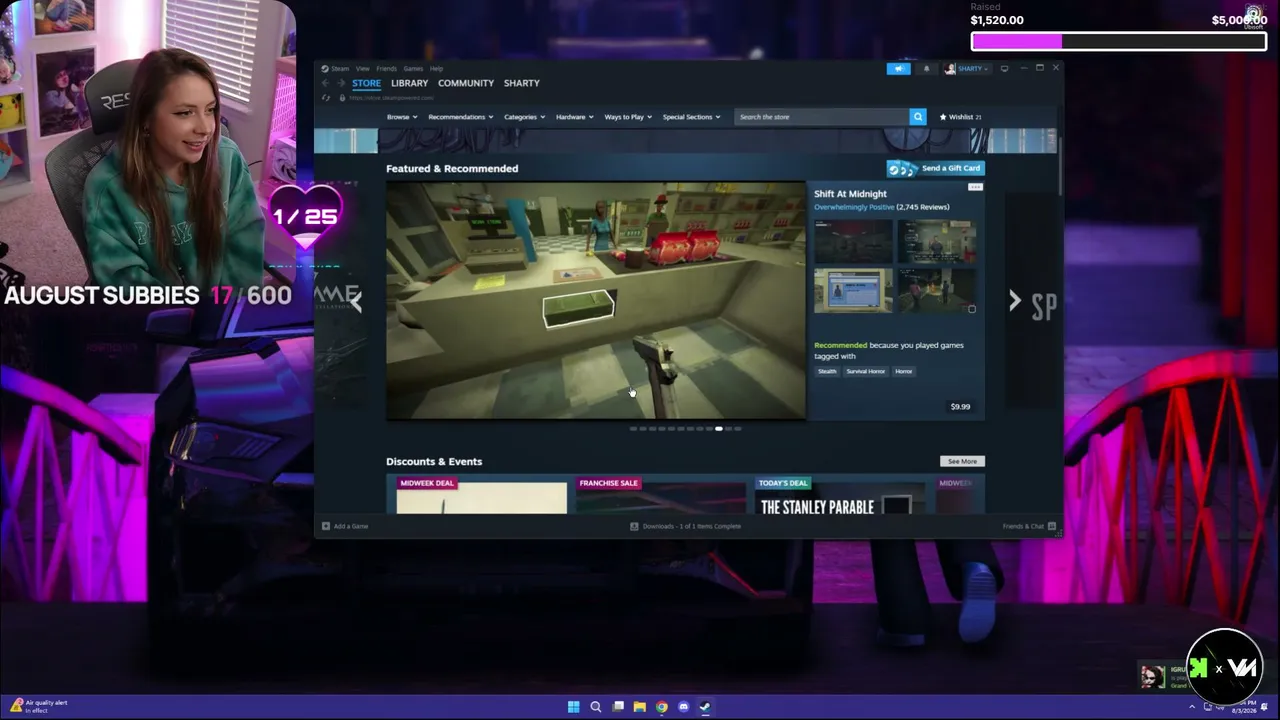
Task: Open the first Shift At Midnight screenshot thumbnail
Action: point(853,240)
